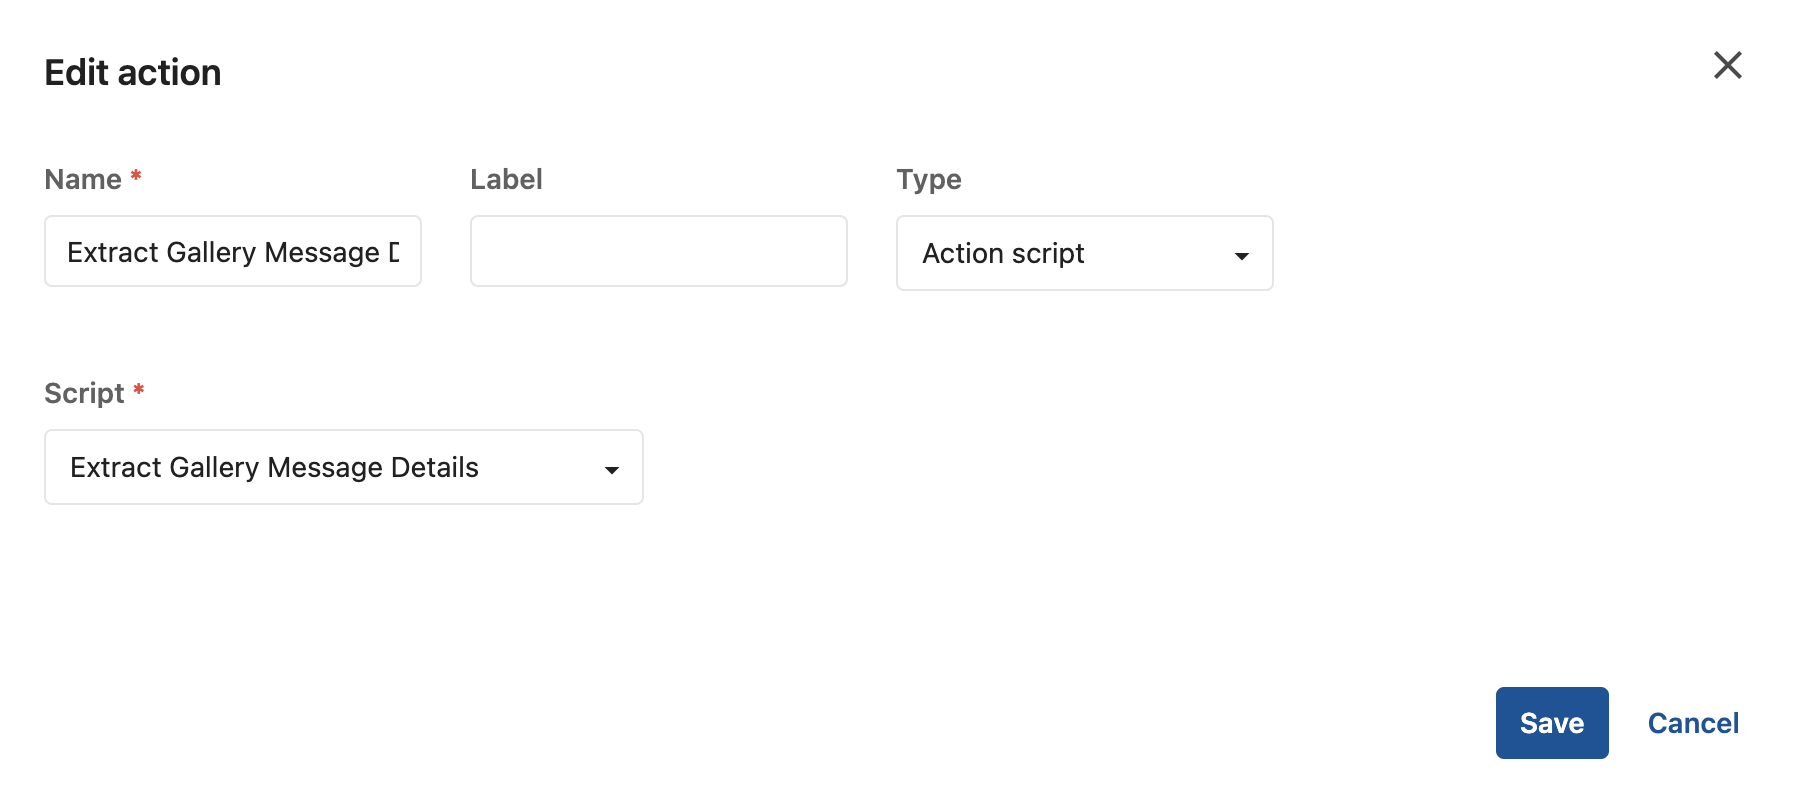Click the 'Type' field label
Viewport: 1794px width, 786px height.
click(928, 180)
